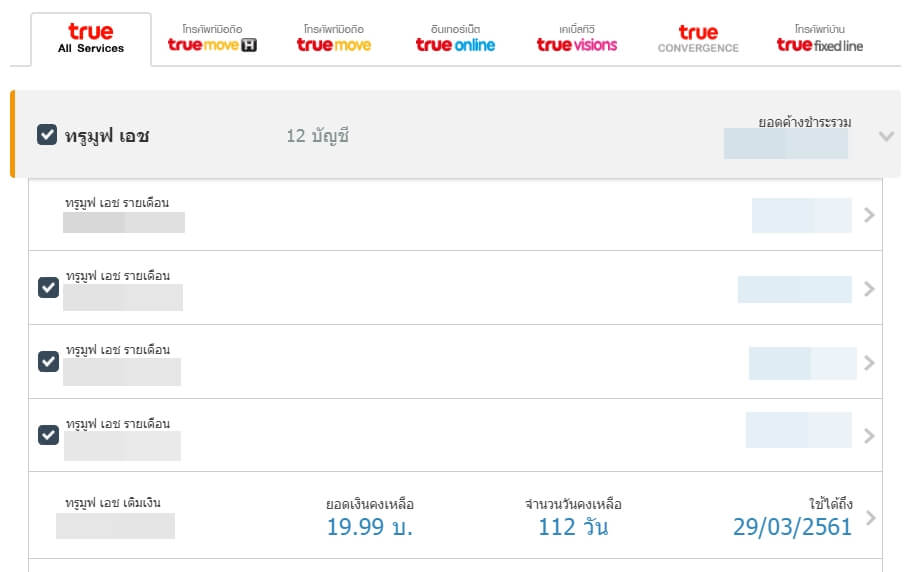Expand first ทรูมูฟ เอช รายเดือน row arrow

(x=869, y=215)
